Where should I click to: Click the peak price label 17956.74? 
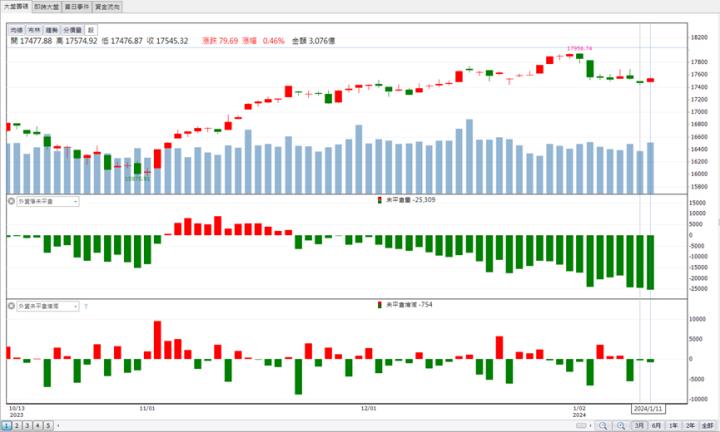(x=579, y=48)
